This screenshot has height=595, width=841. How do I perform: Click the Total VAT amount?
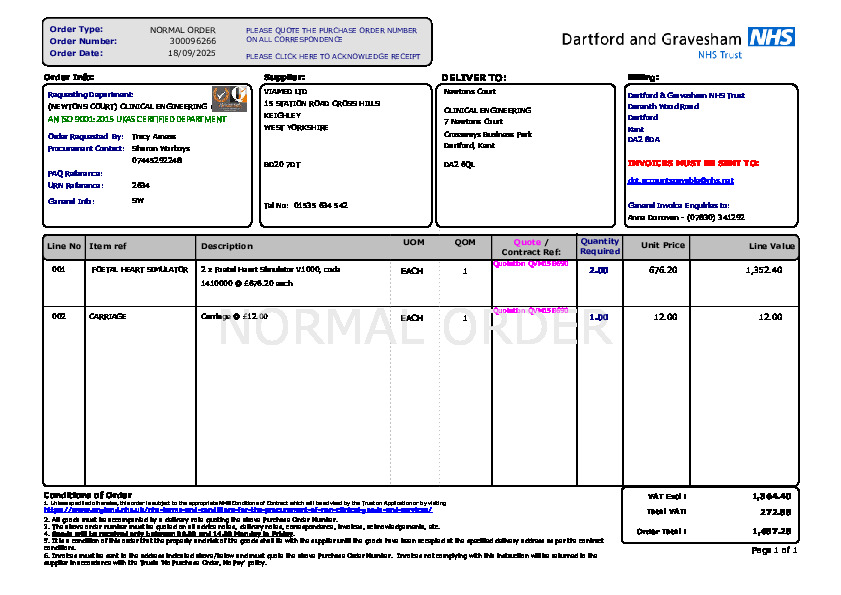tap(775, 512)
